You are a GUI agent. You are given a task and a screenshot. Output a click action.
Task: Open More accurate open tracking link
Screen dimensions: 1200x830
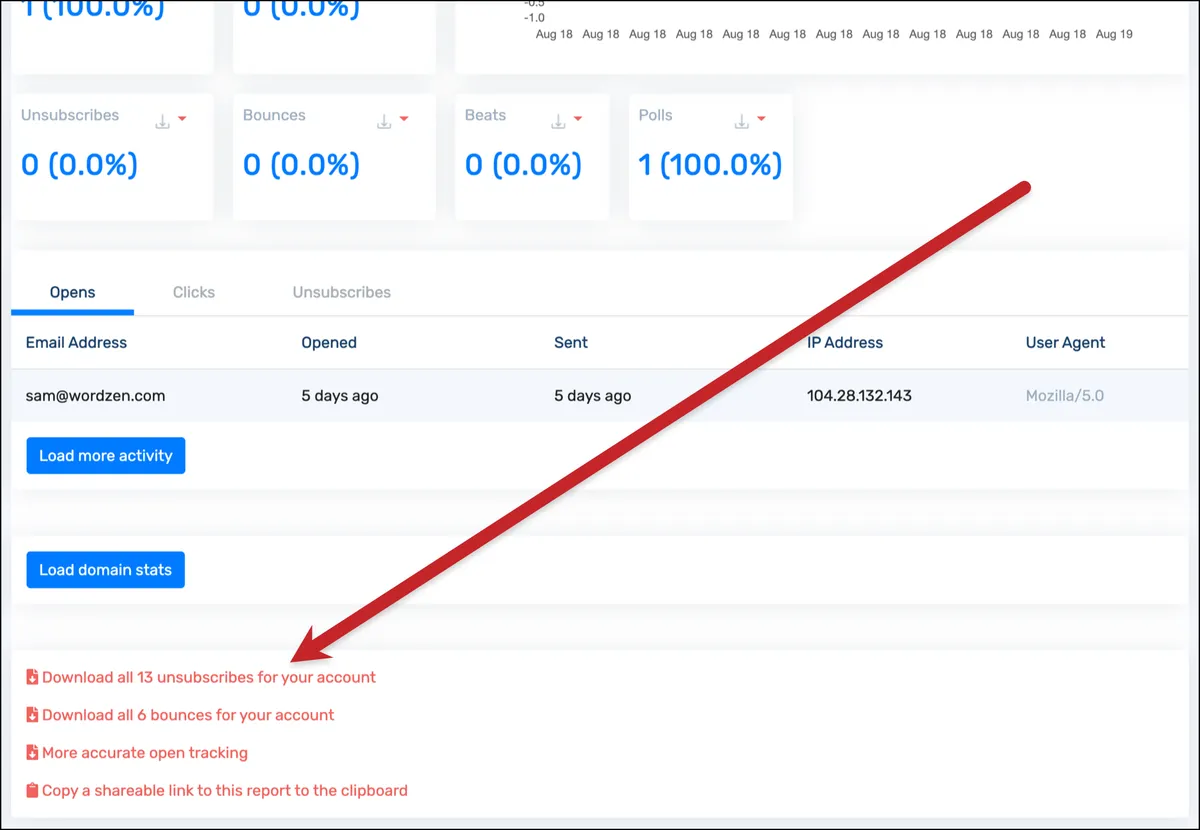point(145,753)
